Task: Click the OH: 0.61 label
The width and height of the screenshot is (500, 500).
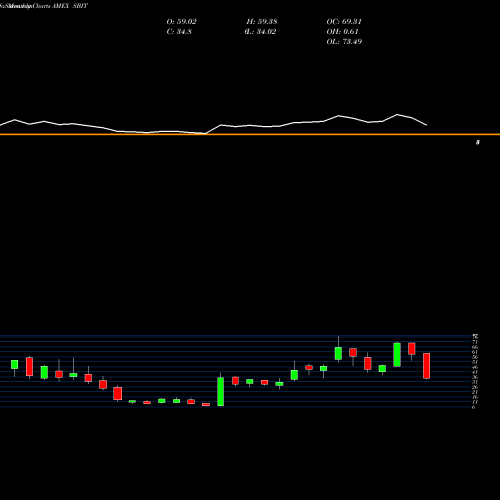Action: pos(342,32)
